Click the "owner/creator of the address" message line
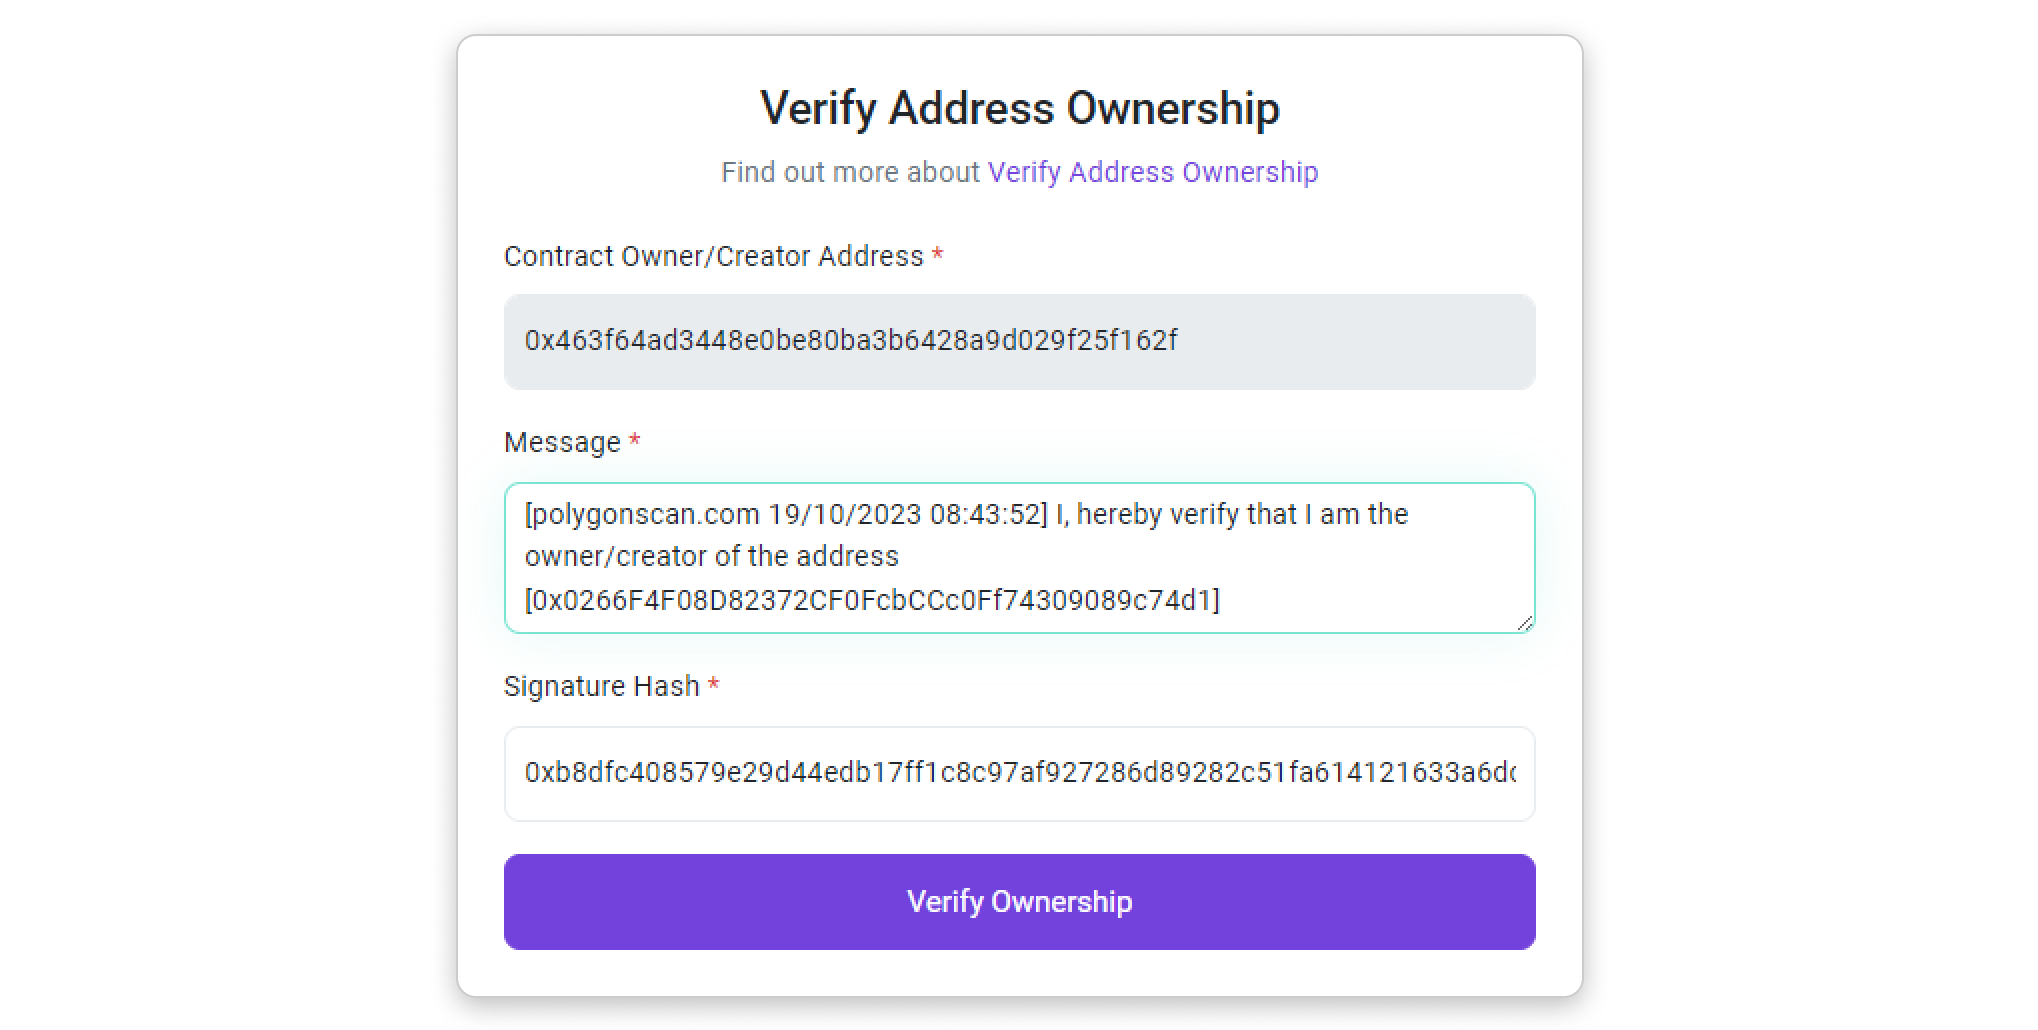Screen dimensions: 2038x1030 (711, 556)
